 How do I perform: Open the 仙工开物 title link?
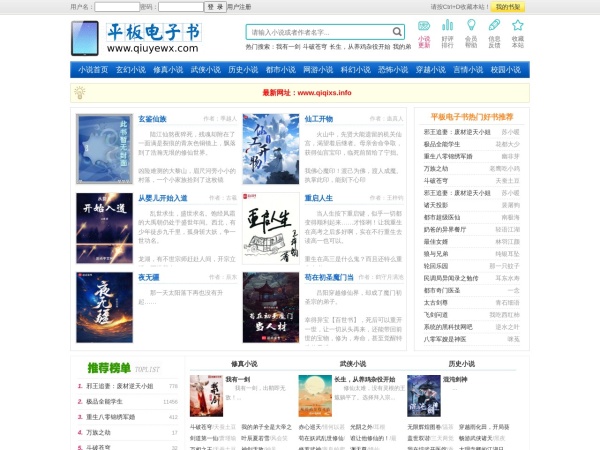coord(319,119)
